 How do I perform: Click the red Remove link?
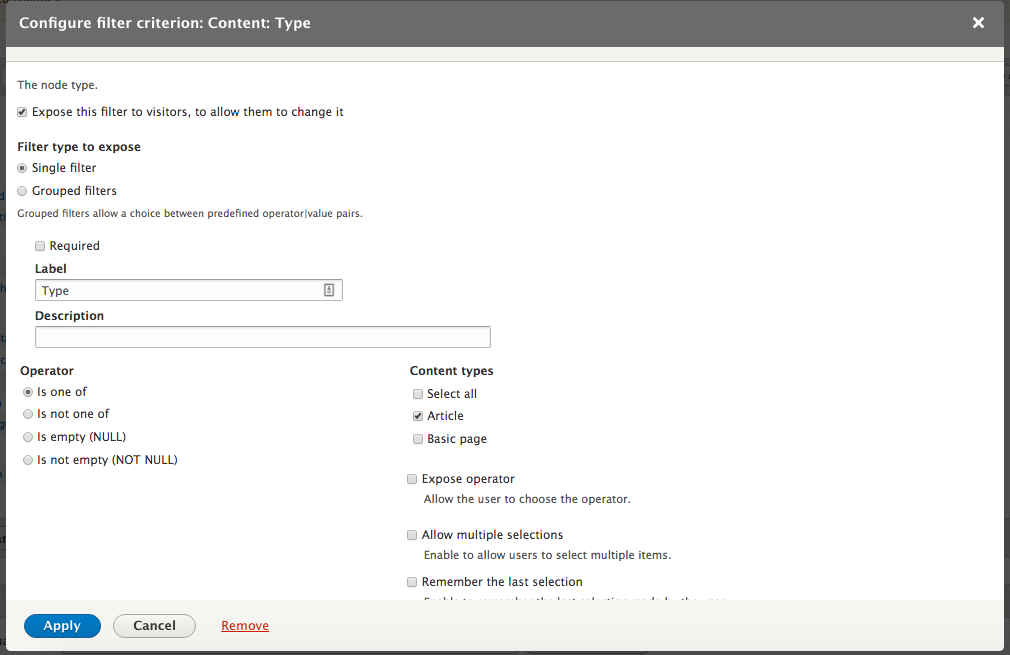coord(245,626)
